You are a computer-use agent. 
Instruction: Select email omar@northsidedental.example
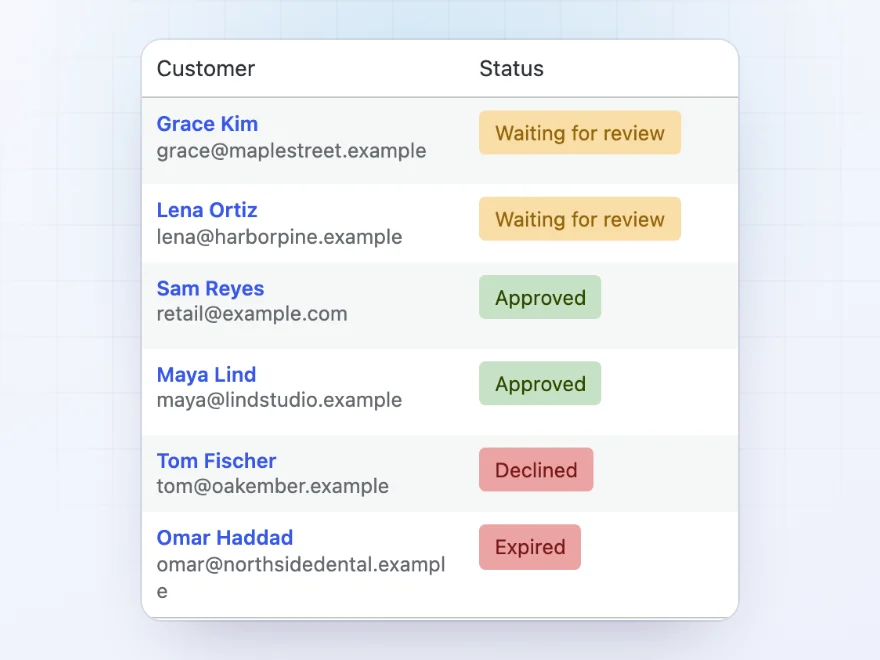(x=301, y=578)
